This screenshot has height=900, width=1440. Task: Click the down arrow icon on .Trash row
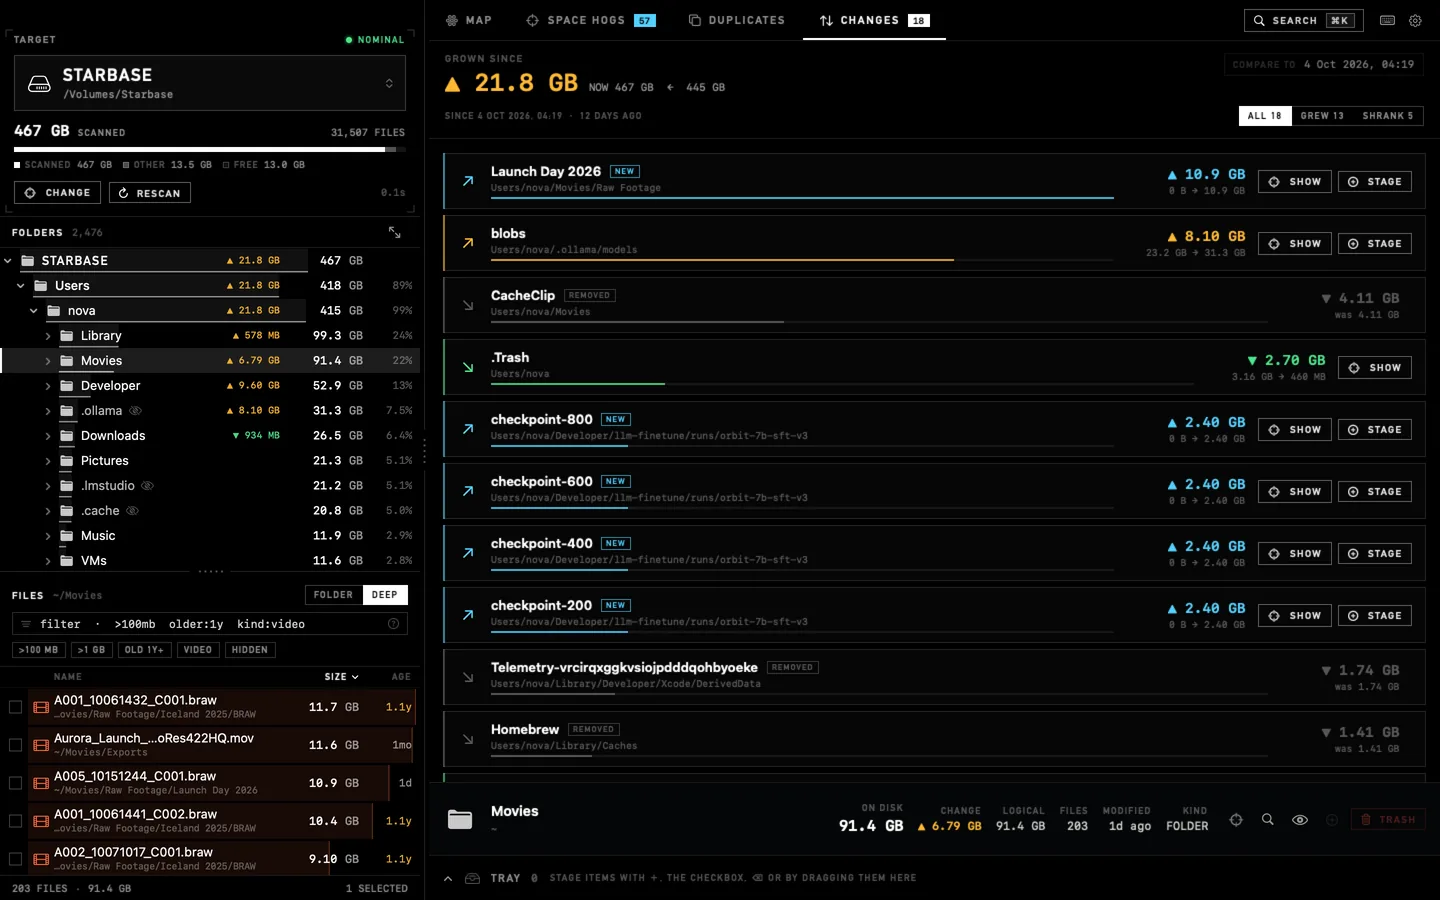point(468,367)
